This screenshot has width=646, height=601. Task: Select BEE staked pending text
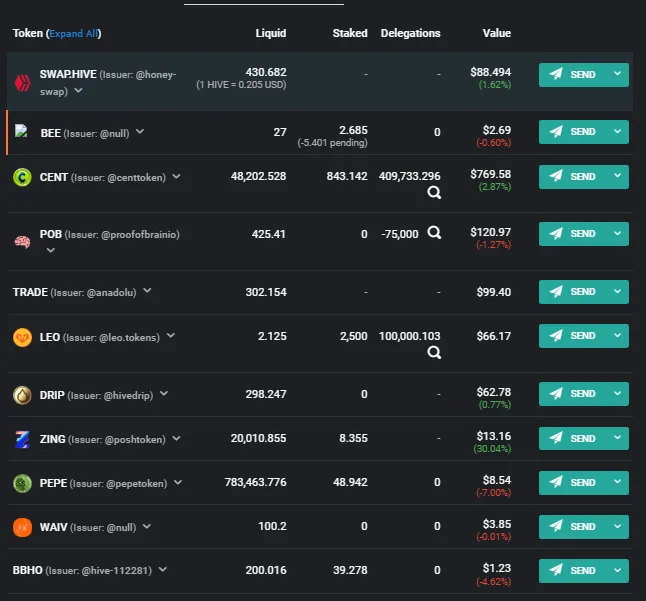tap(332, 143)
